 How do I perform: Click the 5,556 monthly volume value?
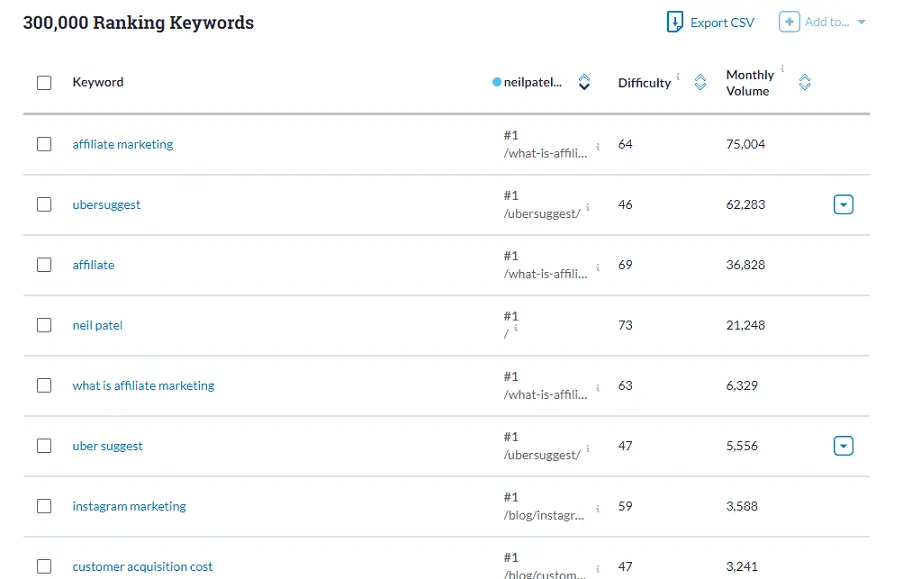(x=742, y=446)
